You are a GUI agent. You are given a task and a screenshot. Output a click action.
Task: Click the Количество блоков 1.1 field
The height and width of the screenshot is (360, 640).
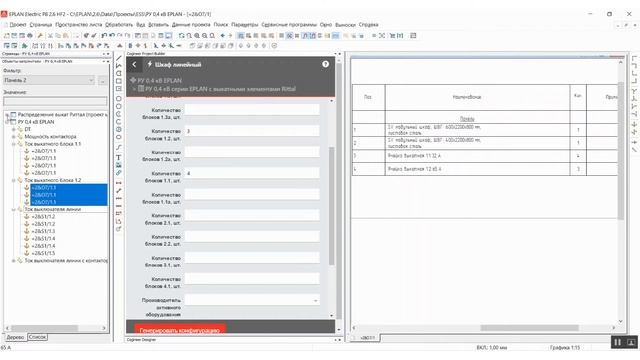(x=252, y=173)
